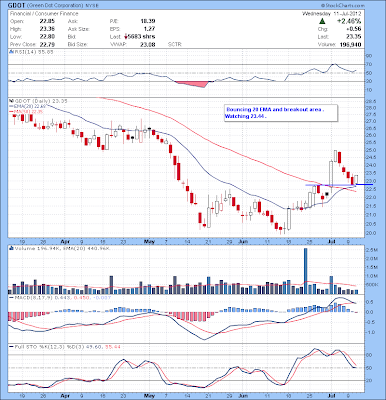The width and height of the screenshot is (386, 400).
Task: Click the Jul label under price chart
Action: pos(332,241)
